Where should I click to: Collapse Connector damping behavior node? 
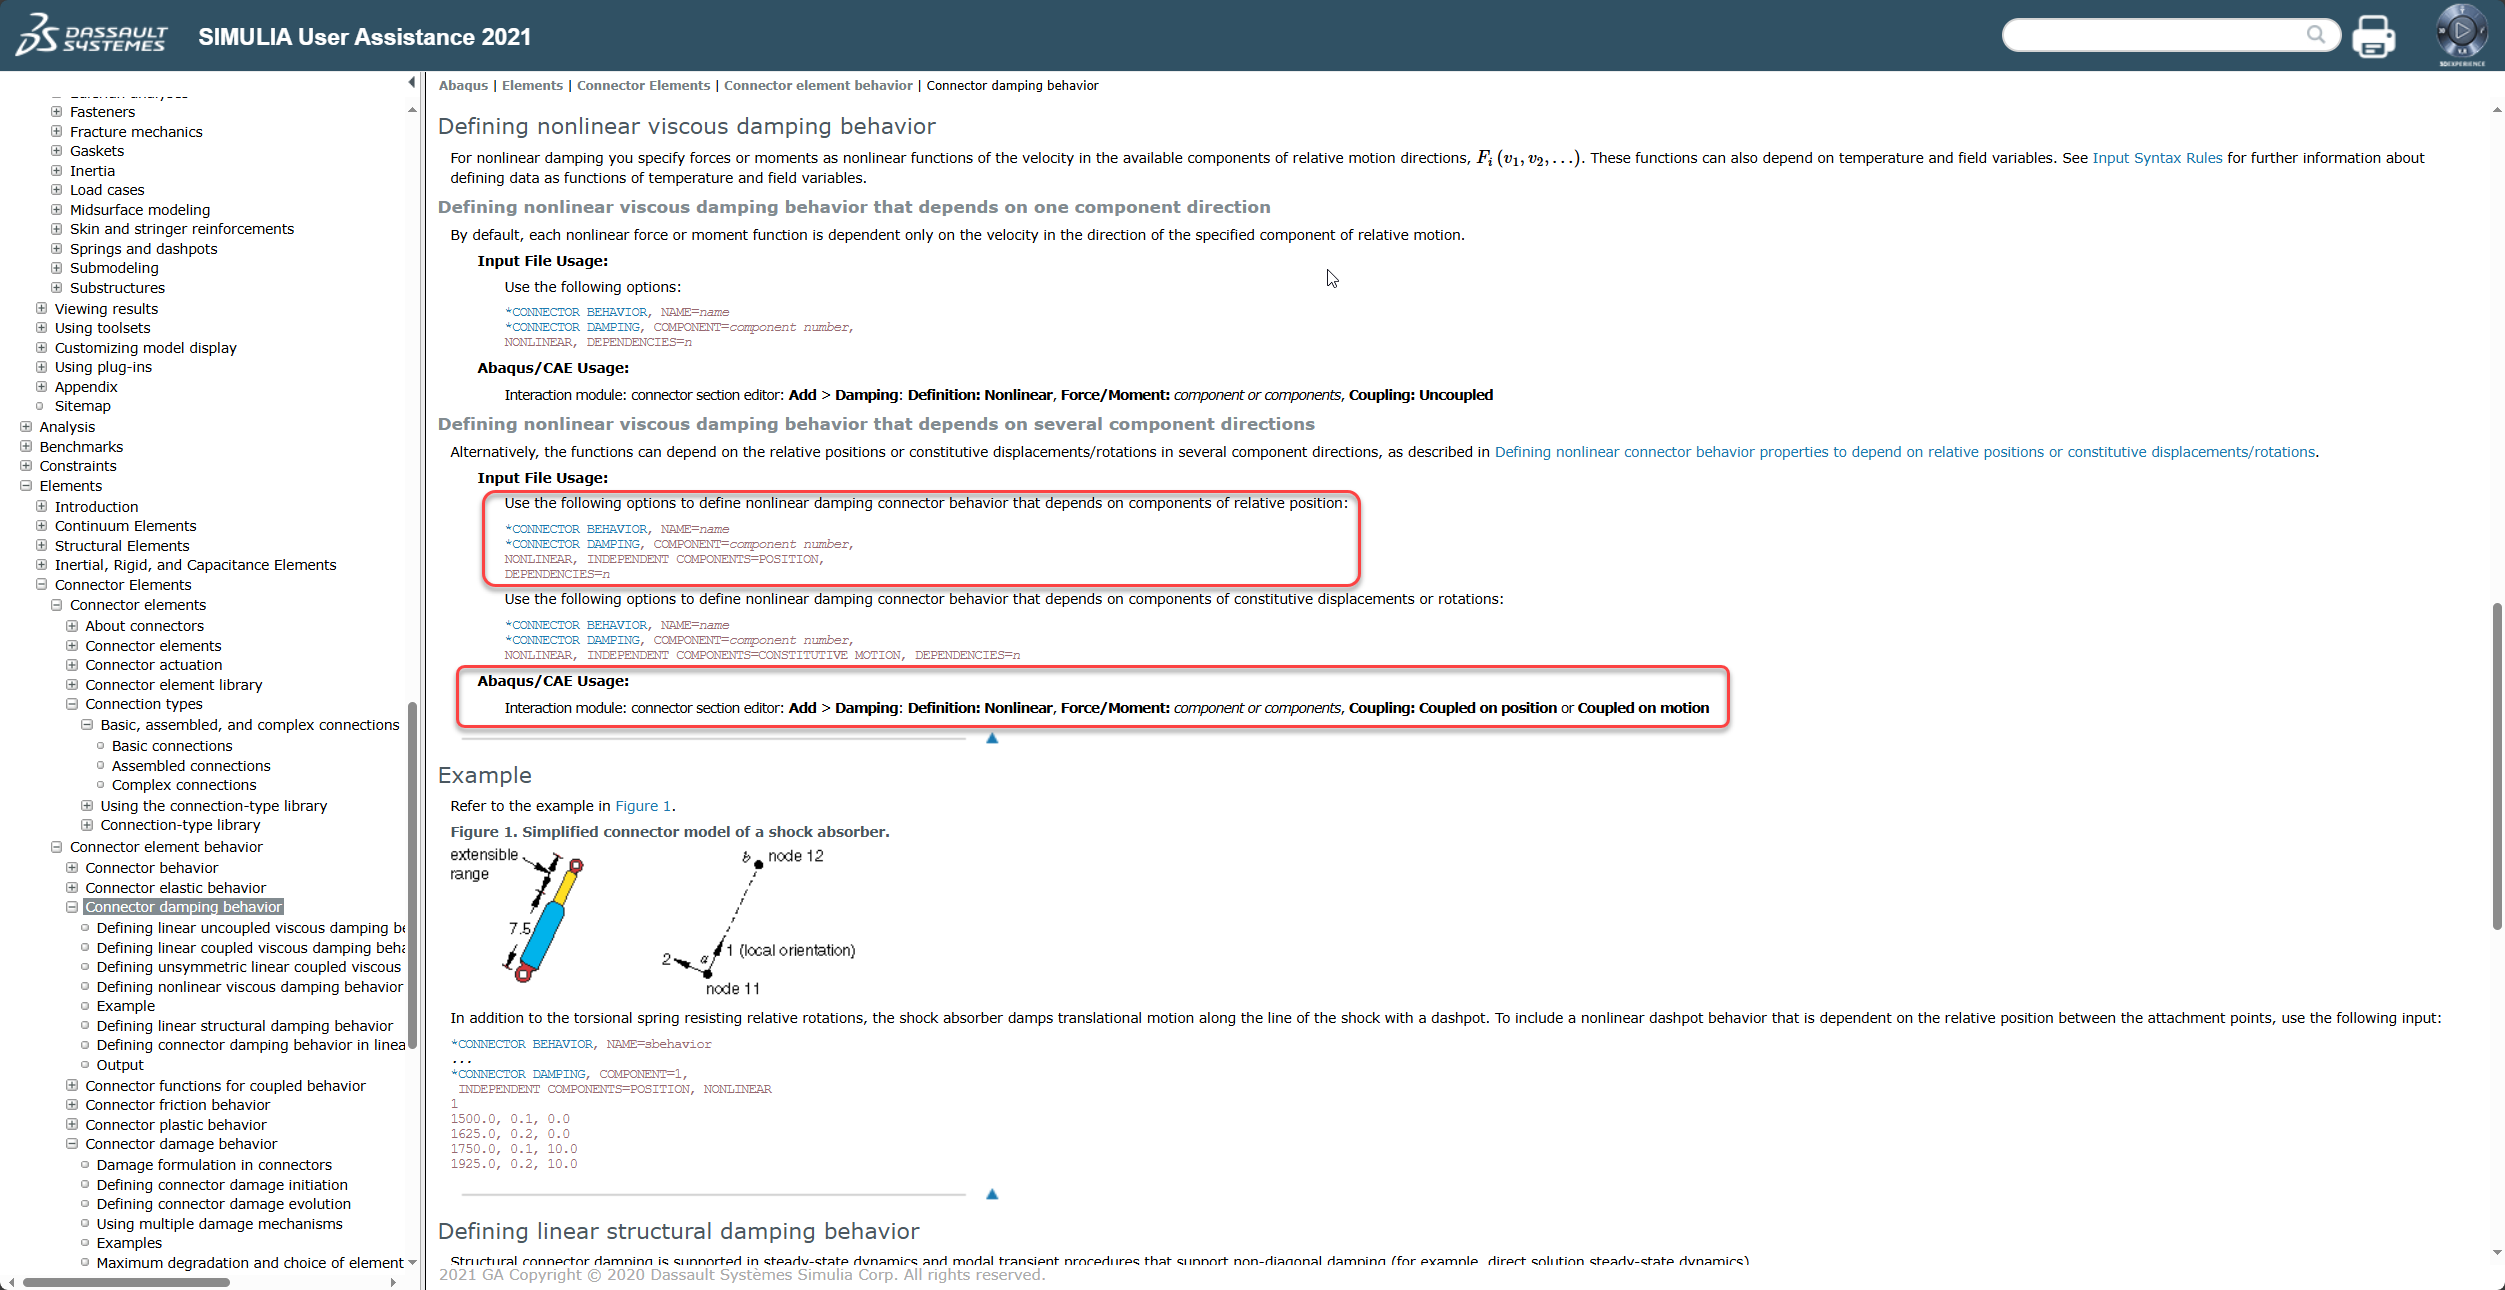72,907
